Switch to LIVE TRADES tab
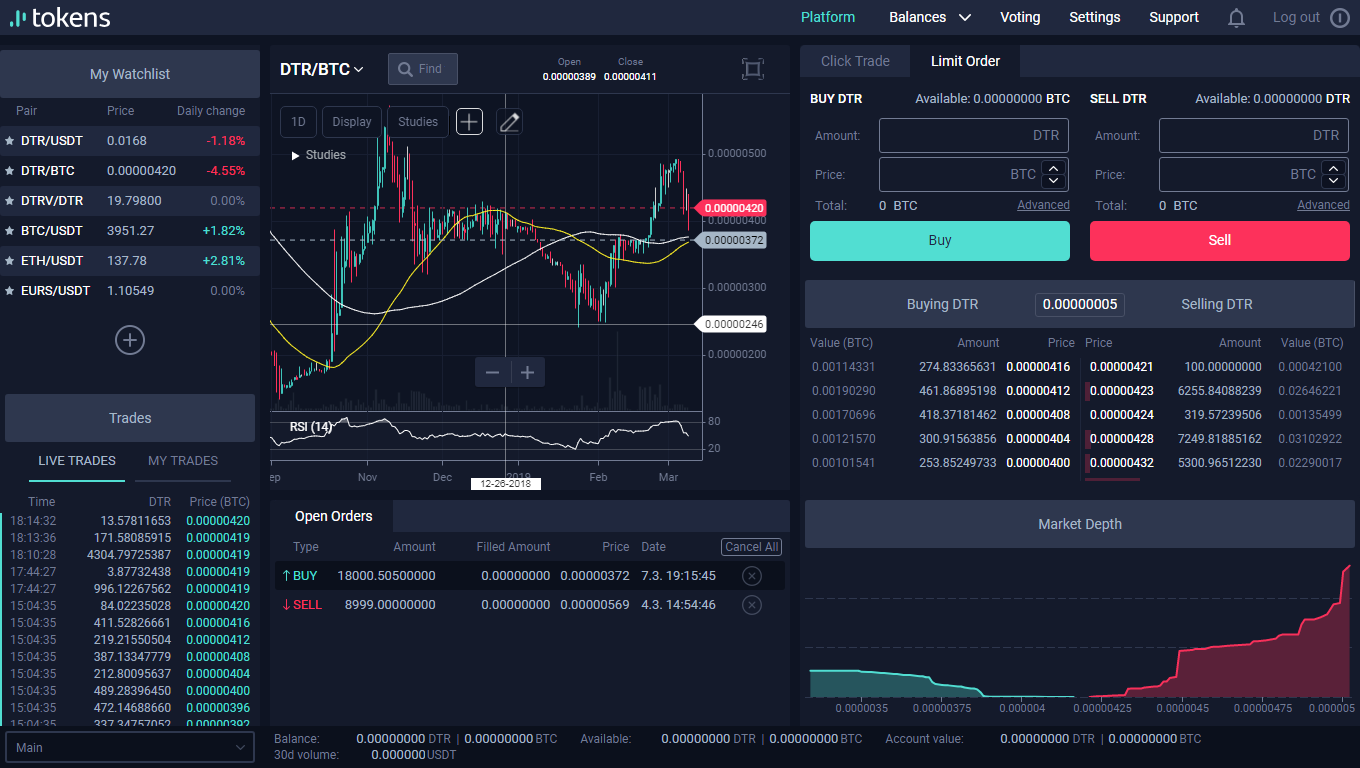The width and height of the screenshot is (1360, 768). [77, 461]
